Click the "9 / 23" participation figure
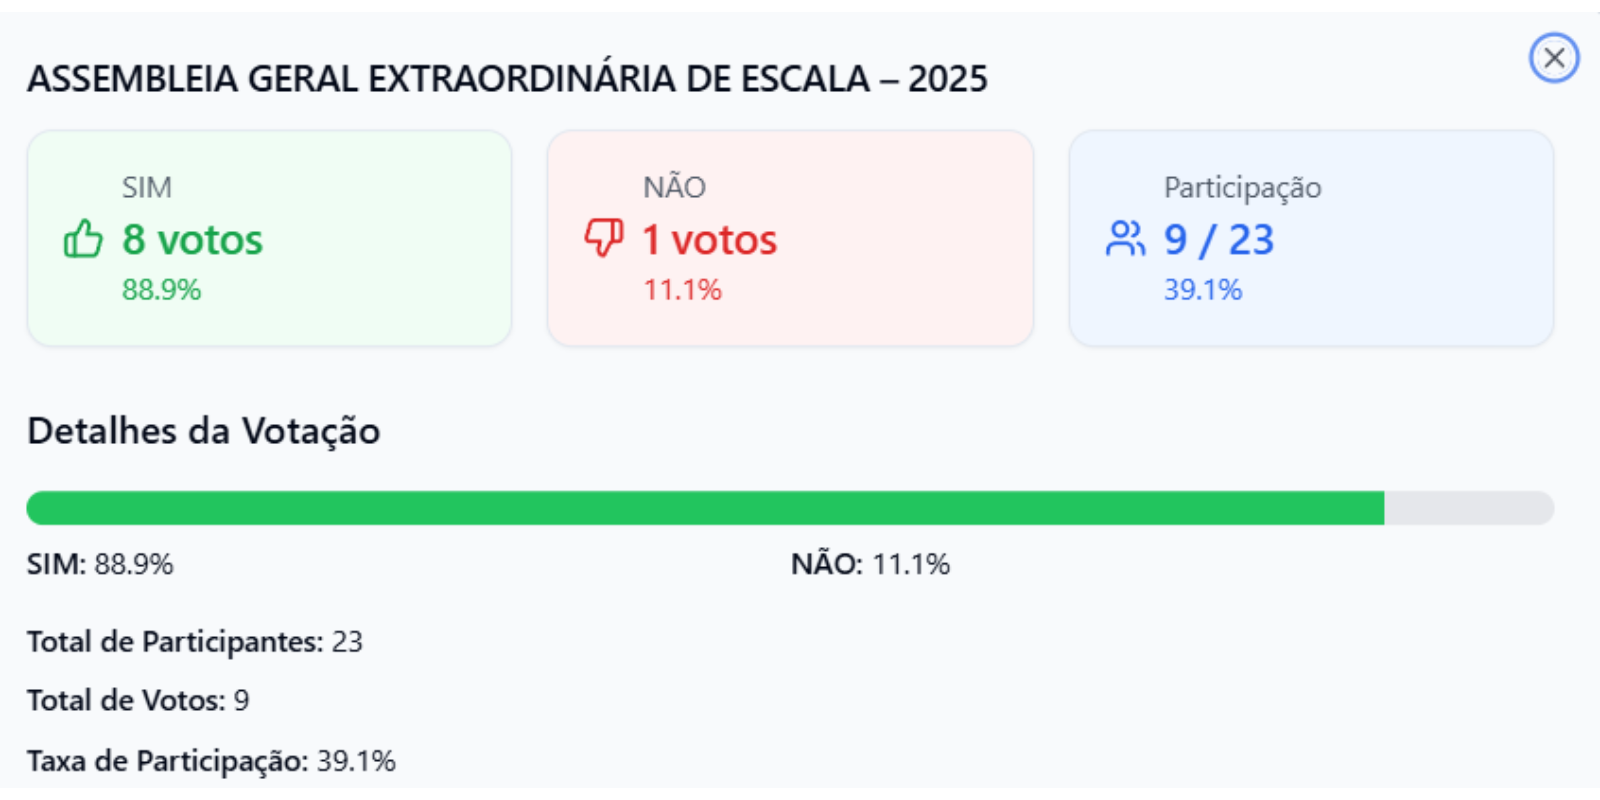 pos(1218,240)
